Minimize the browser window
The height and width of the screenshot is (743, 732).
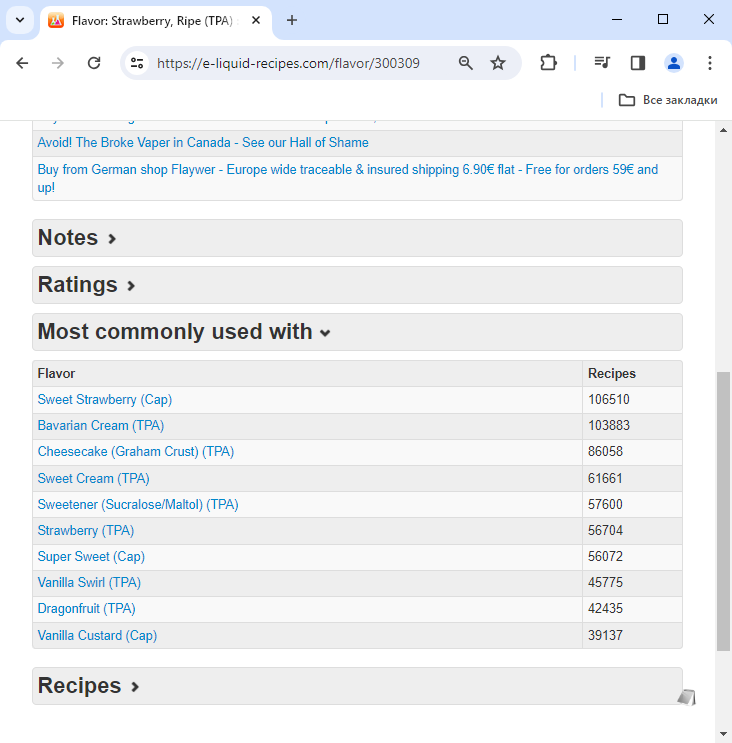point(617,19)
